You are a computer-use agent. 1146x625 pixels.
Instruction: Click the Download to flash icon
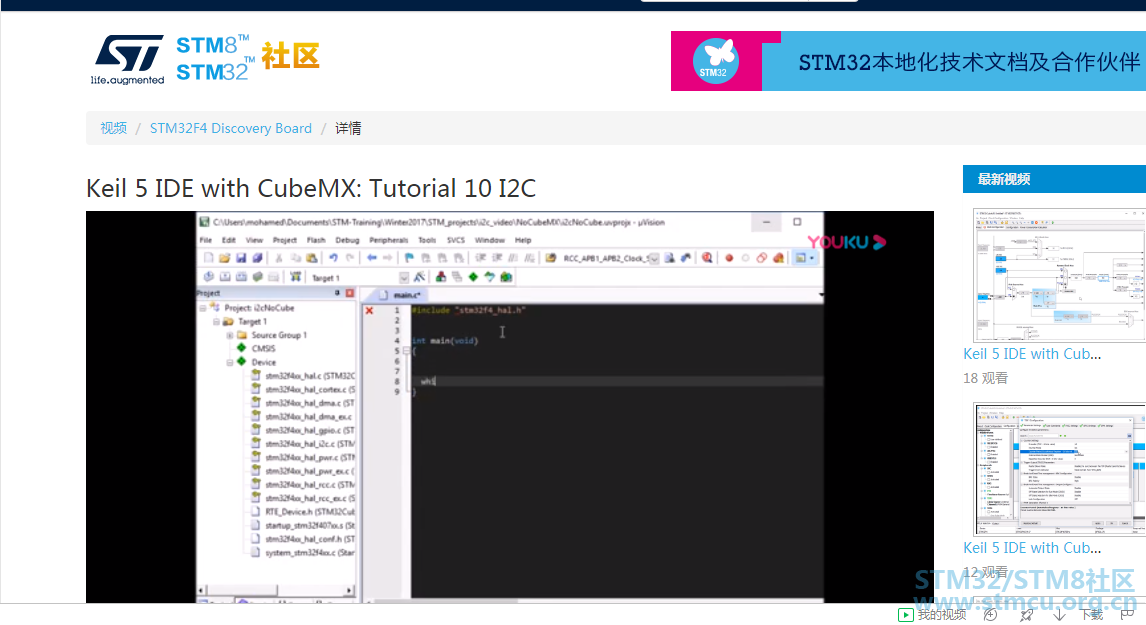pos(295,277)
